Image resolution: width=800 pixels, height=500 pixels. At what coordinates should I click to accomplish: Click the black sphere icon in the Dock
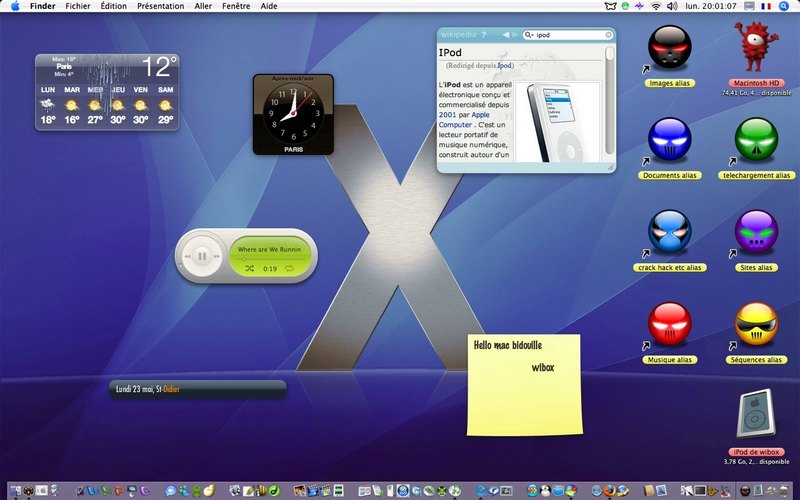744,491
